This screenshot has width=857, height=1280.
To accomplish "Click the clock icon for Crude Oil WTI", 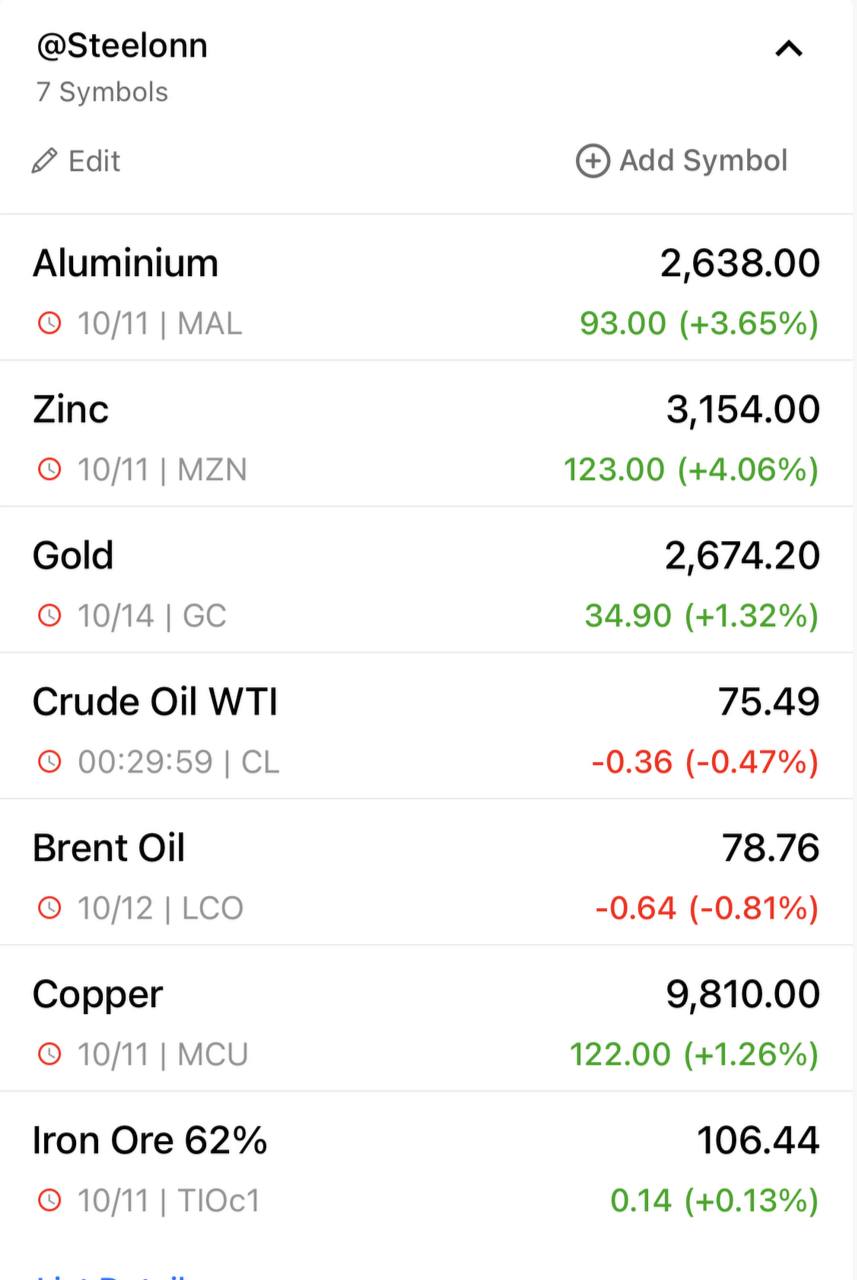I will (49, 762).
